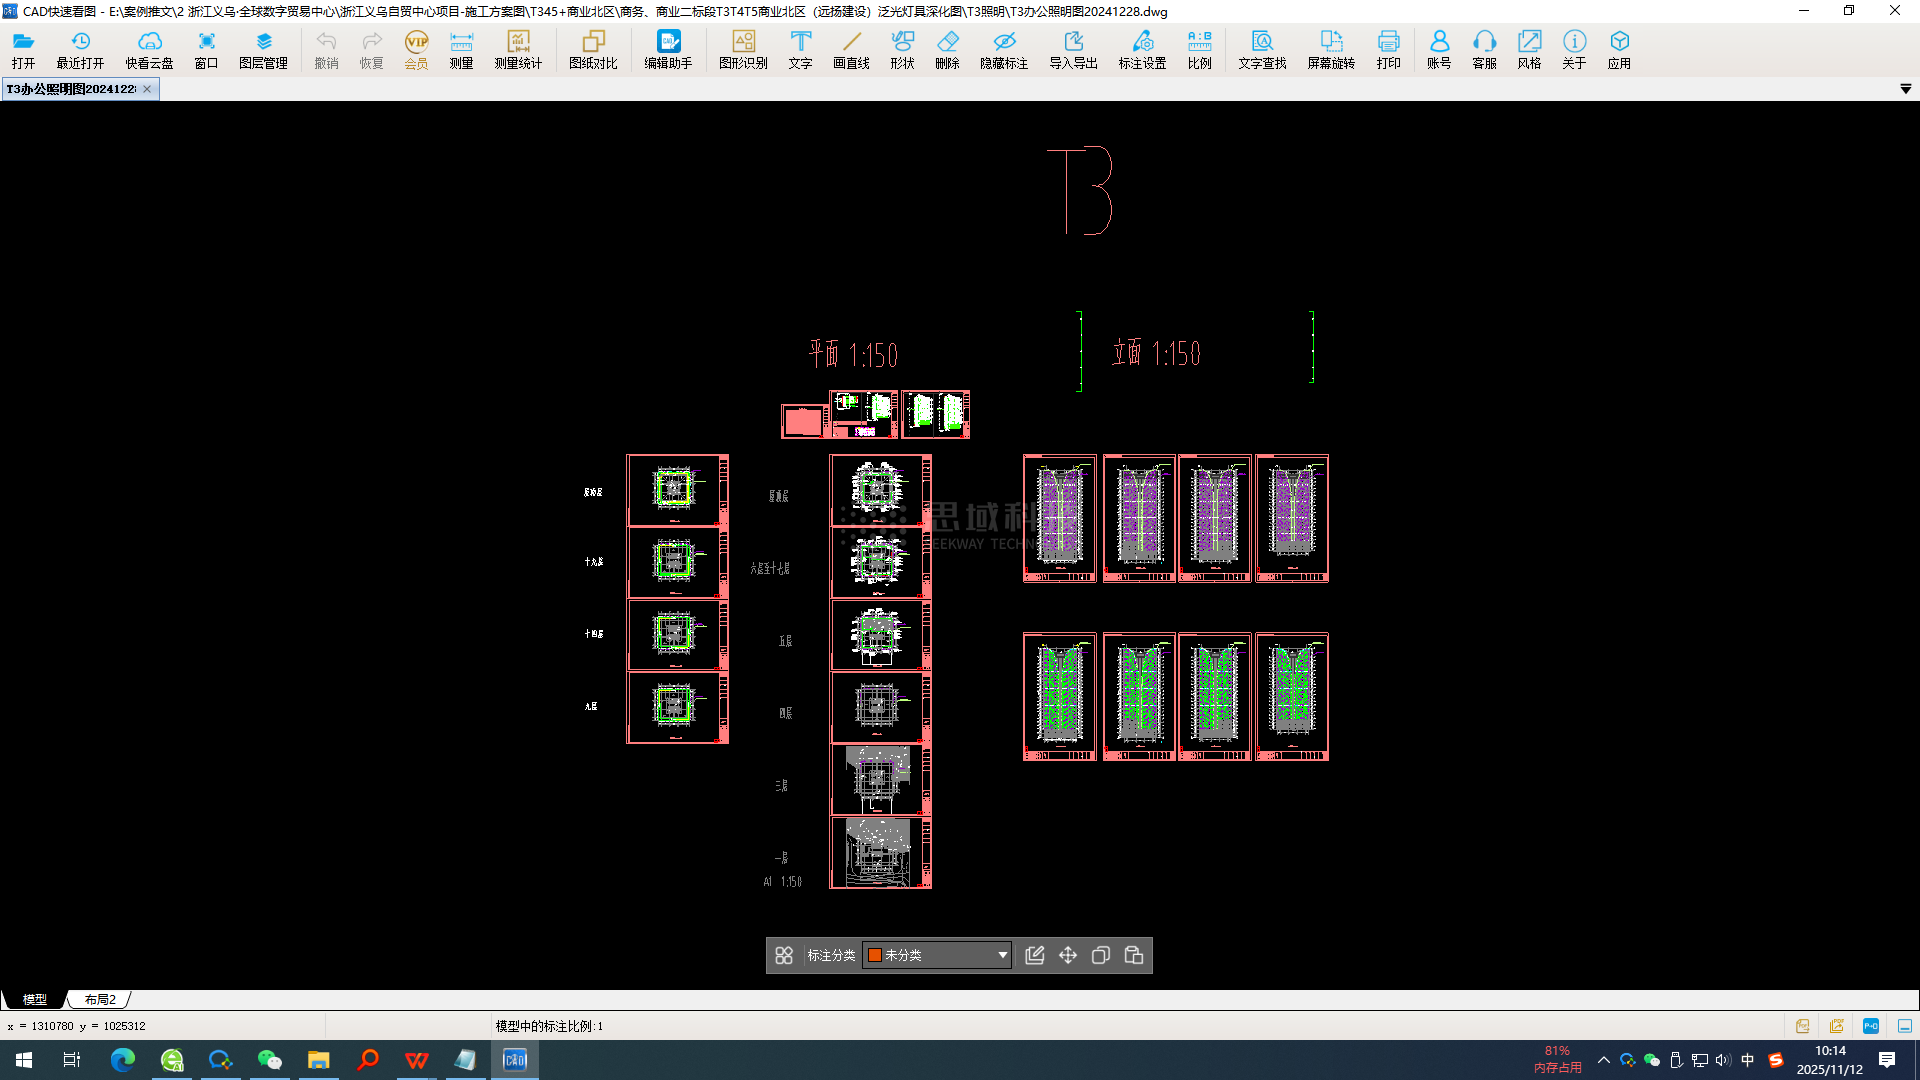Toggle the P+D status bar button

coord(1871,1026)
